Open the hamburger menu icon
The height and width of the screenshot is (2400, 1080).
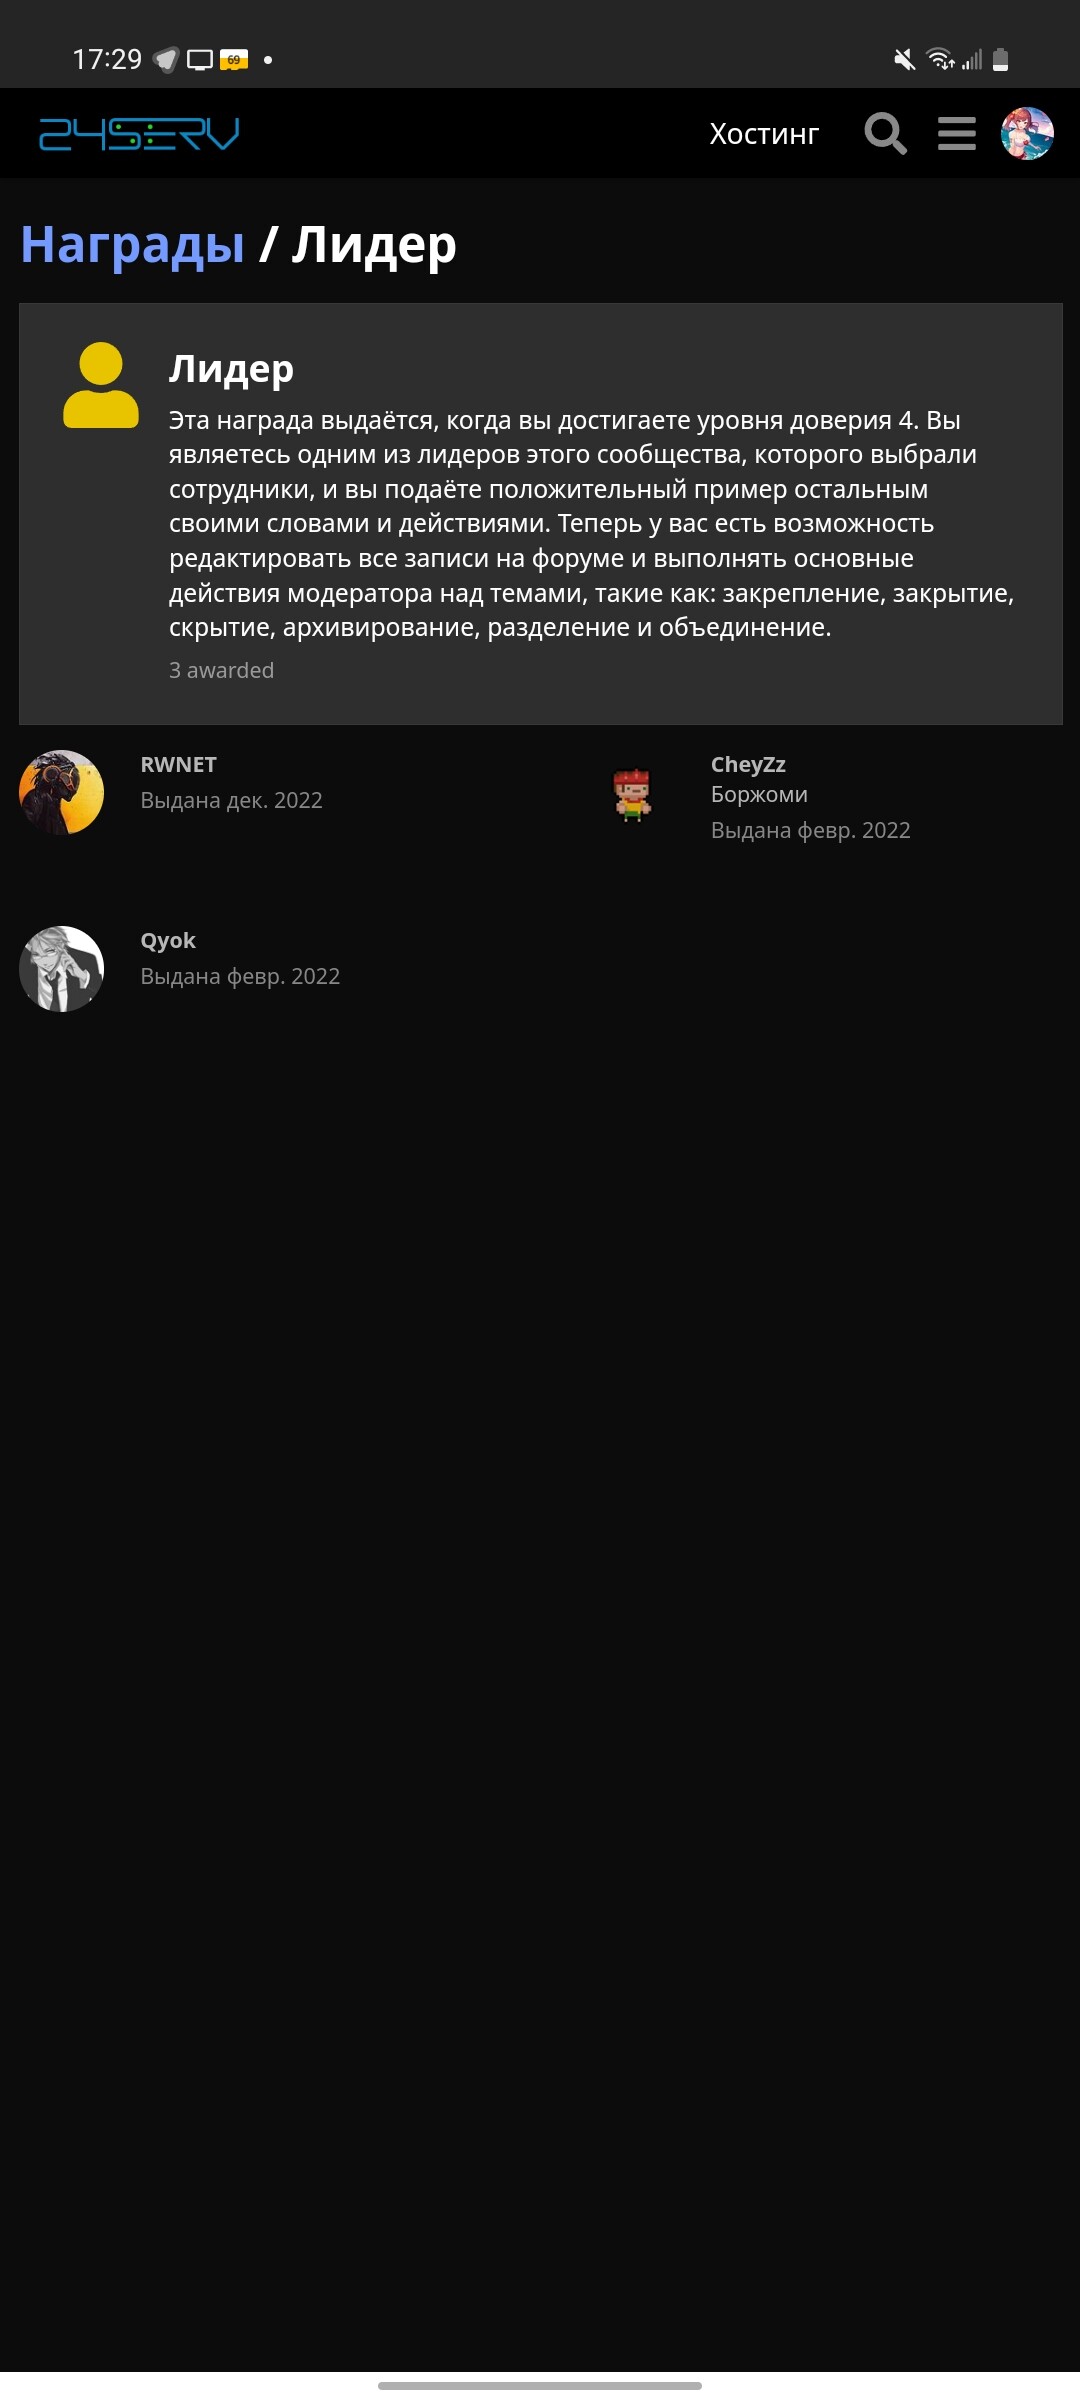[957, 133]
